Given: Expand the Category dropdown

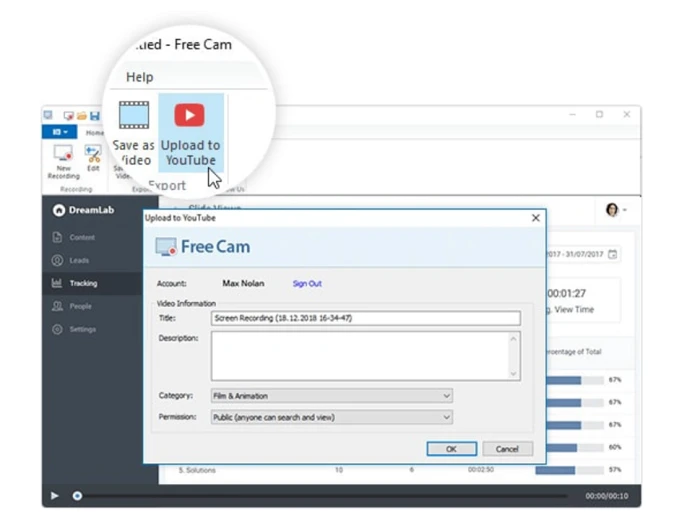Looking at the screenshot, I should (332, 396).
